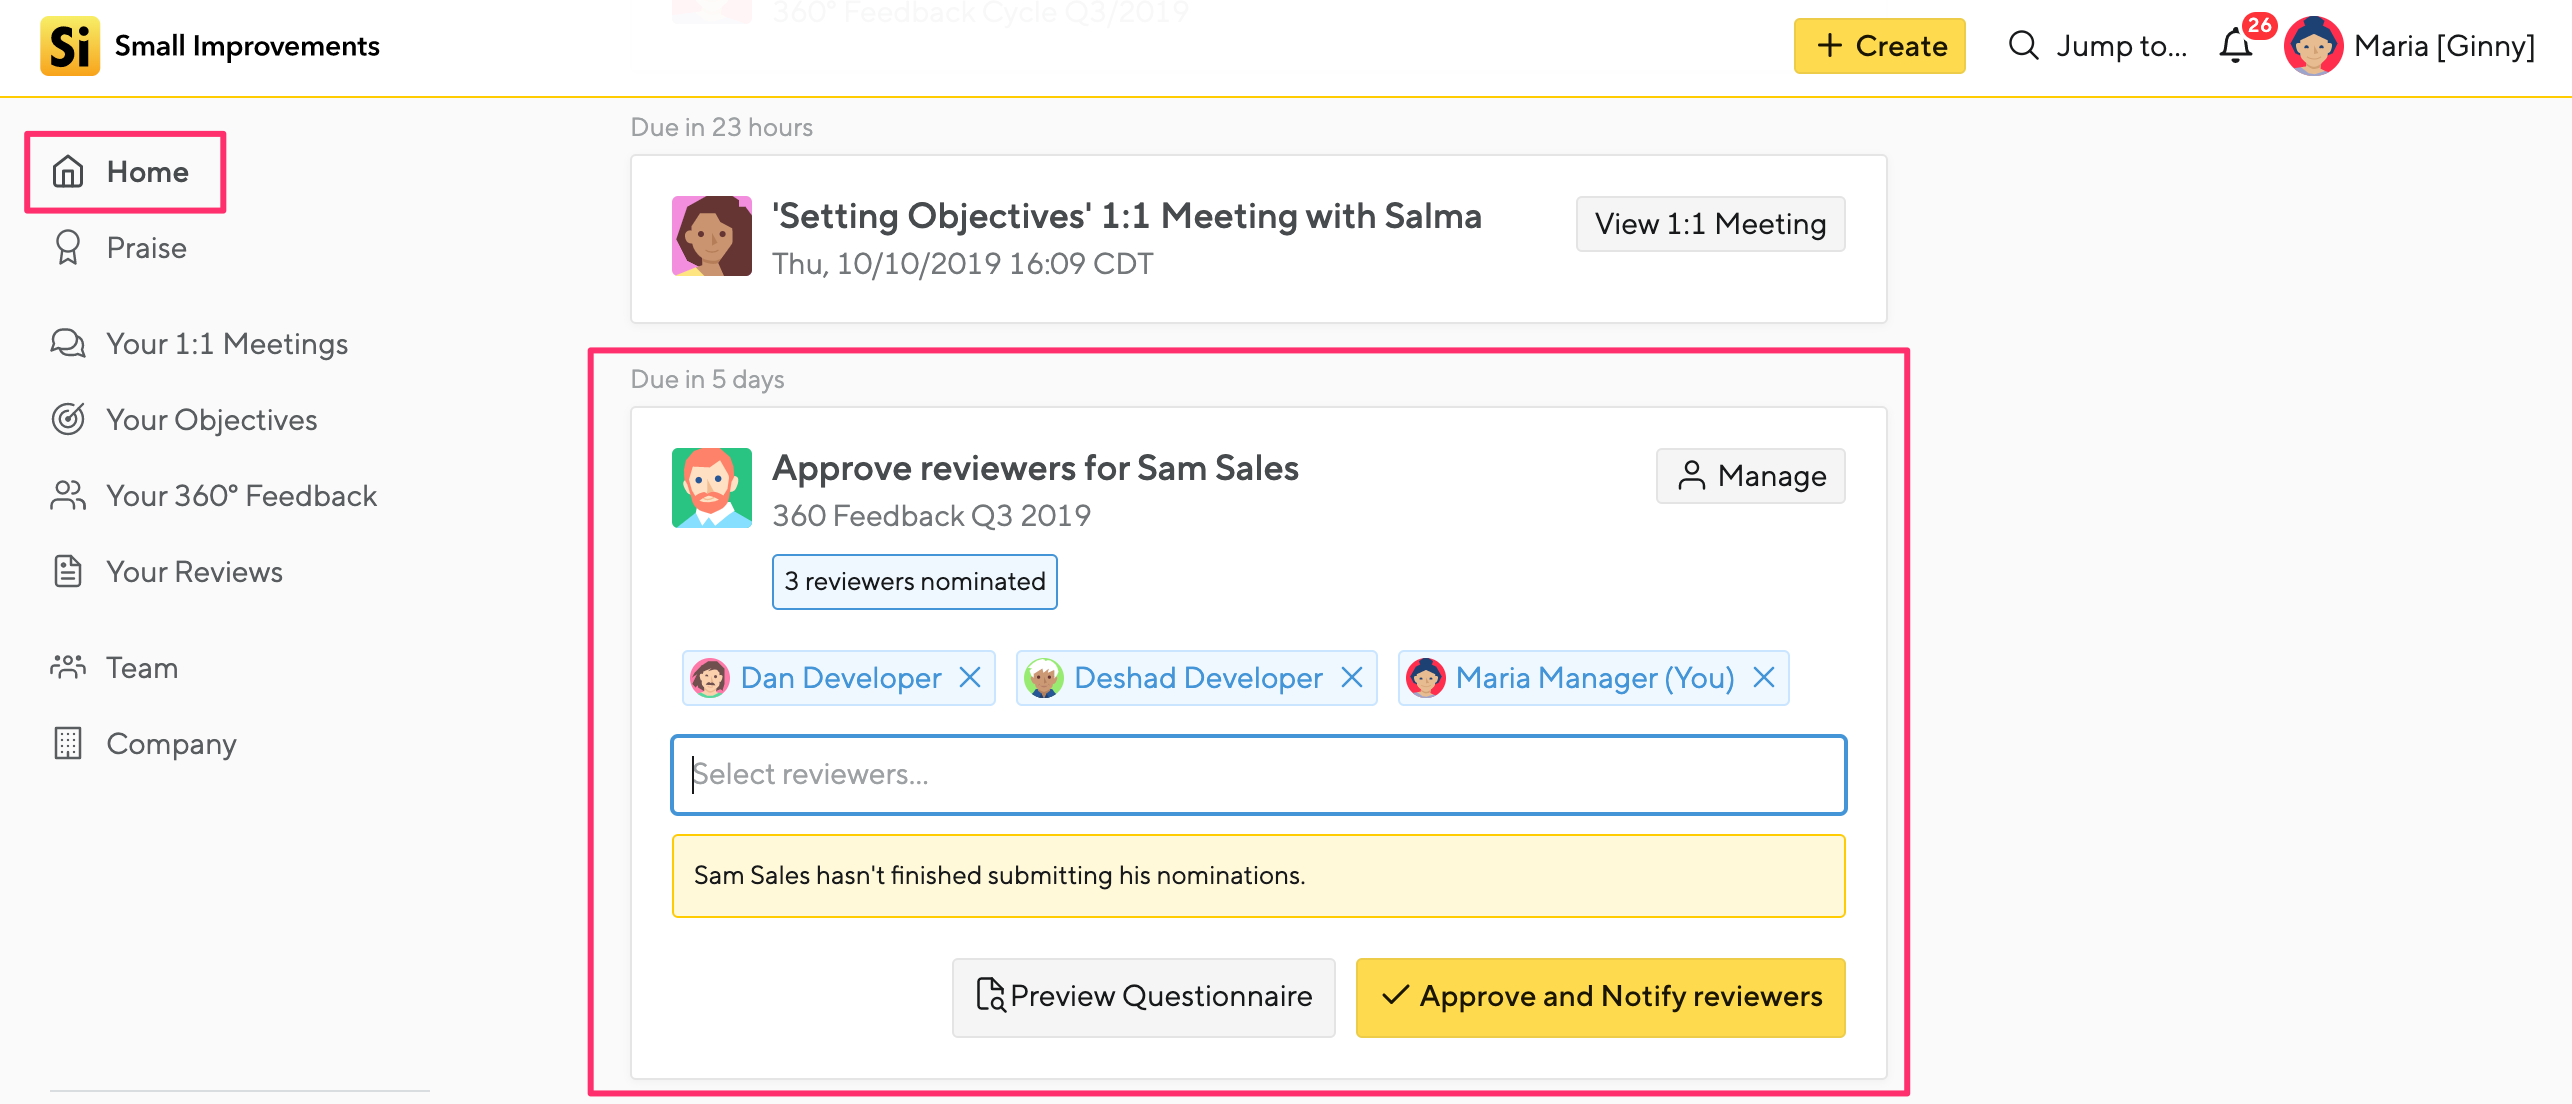Click Maria's profile avatar in header
Screen dimensions: 2572x1104
tap(2313, 46)
